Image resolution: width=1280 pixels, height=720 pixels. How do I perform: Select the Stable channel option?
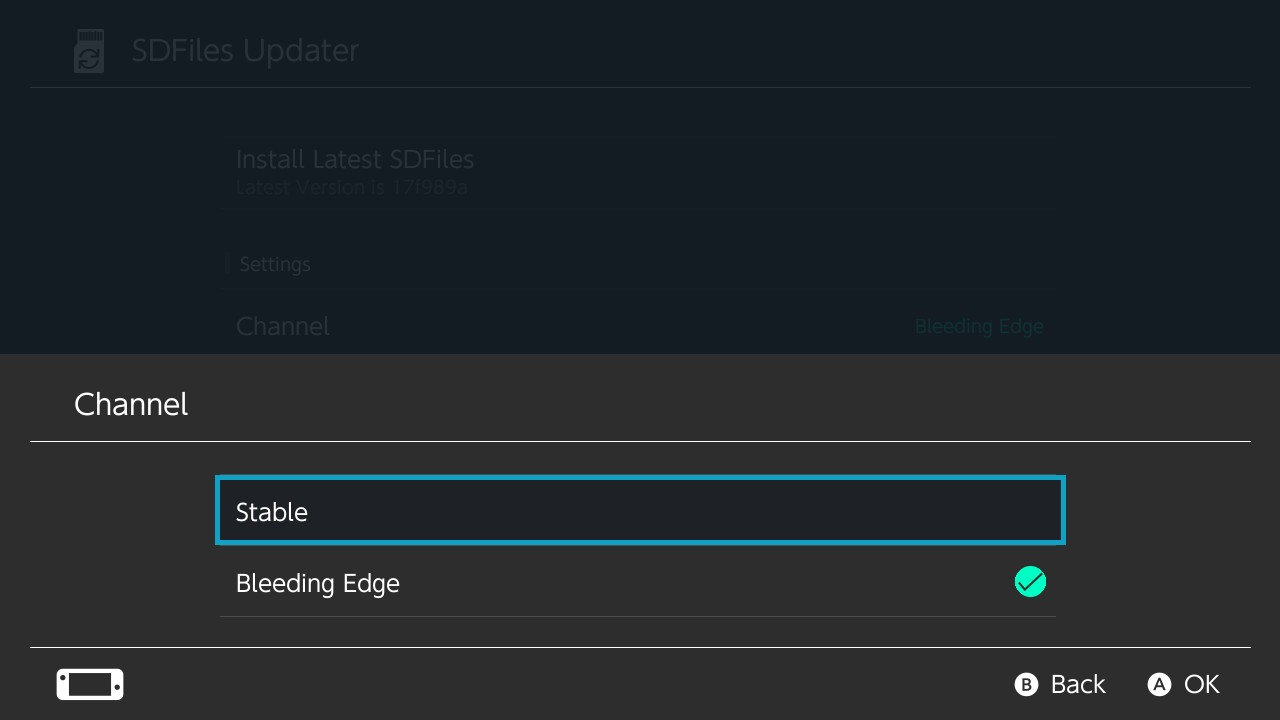pos(640,511)
